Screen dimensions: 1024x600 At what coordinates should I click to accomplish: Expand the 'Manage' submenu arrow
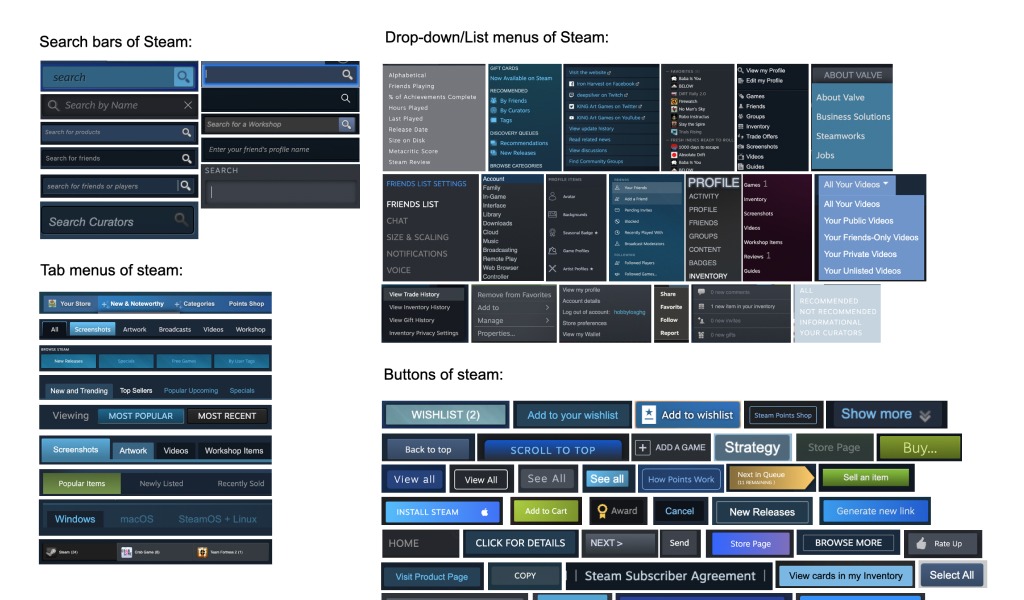click(x=547, y=321)
